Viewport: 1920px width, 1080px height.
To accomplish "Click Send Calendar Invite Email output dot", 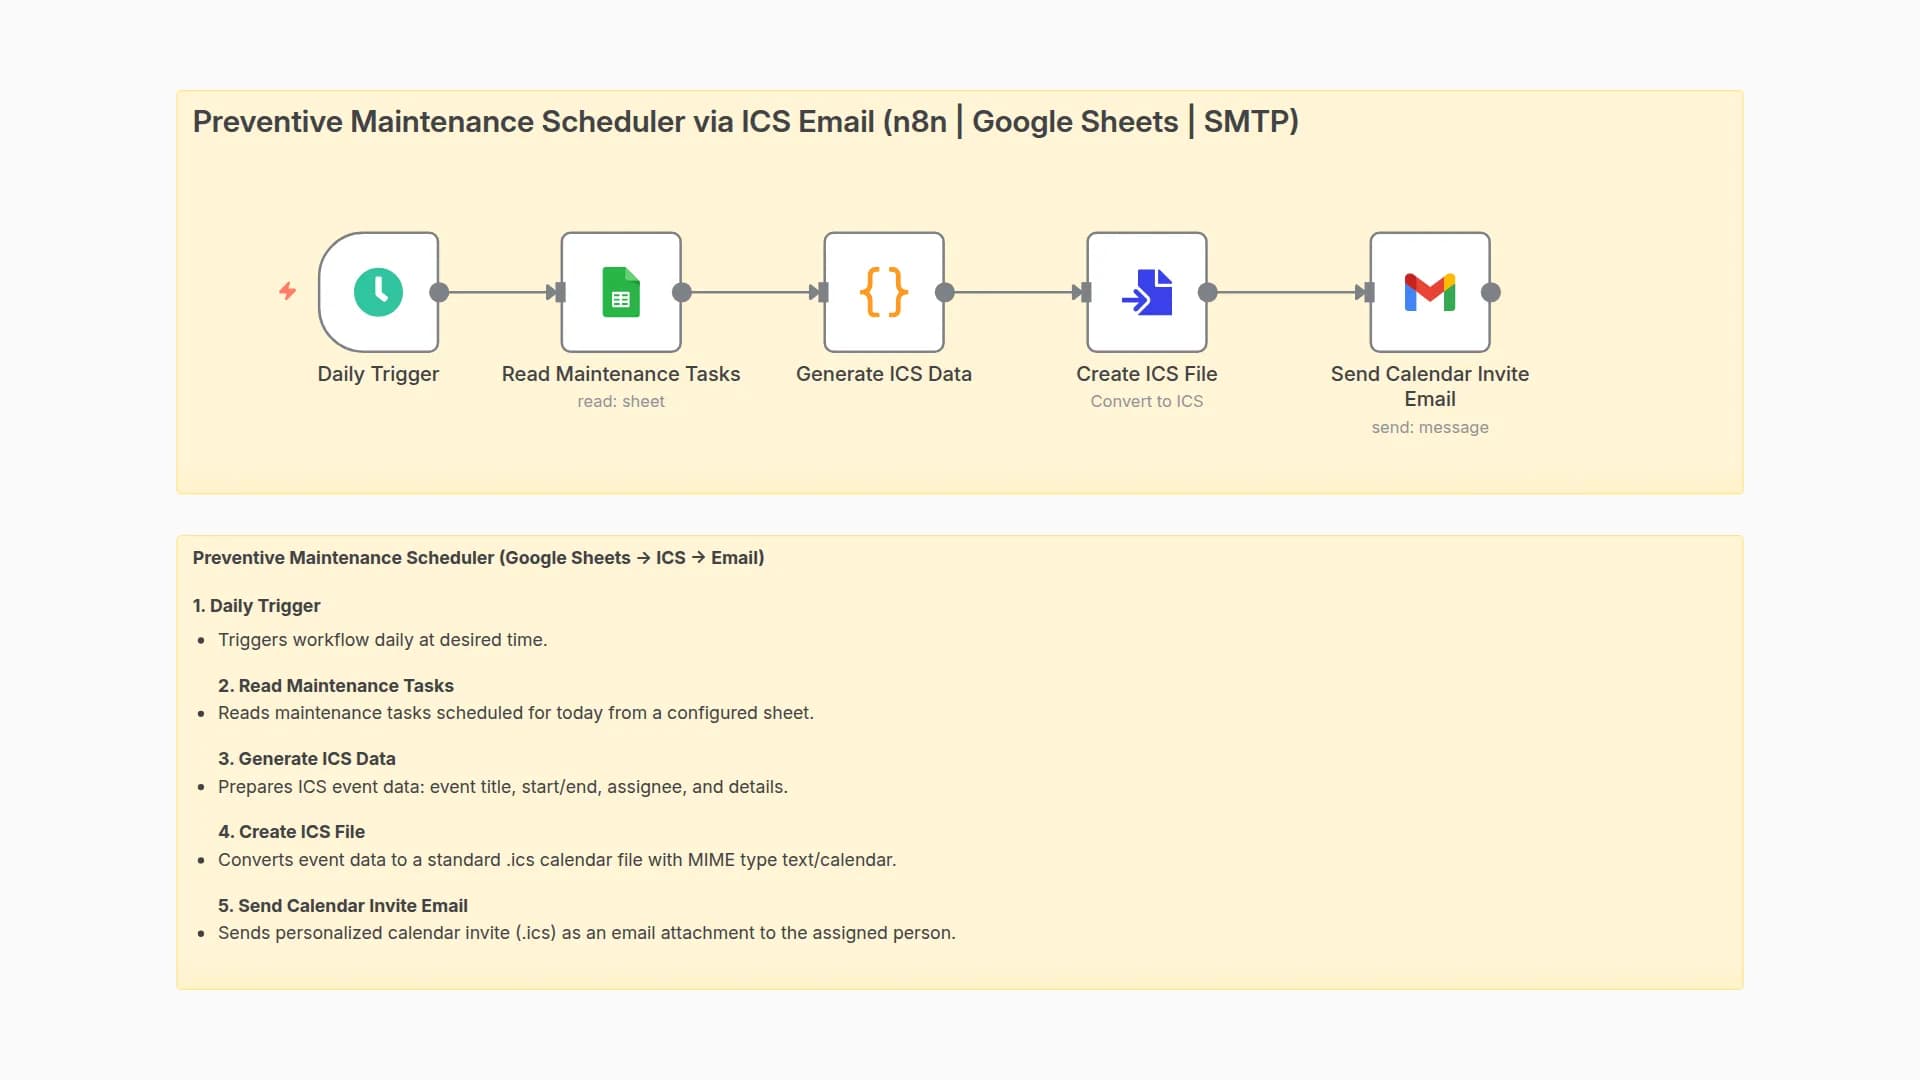I will tap(1491, 292).
